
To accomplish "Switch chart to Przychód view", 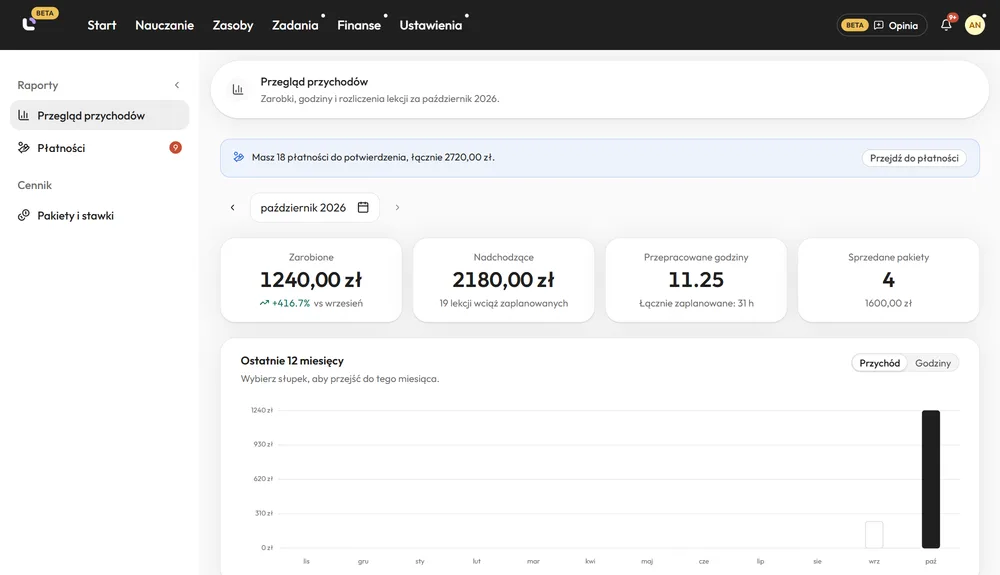I will coord(879,363).
